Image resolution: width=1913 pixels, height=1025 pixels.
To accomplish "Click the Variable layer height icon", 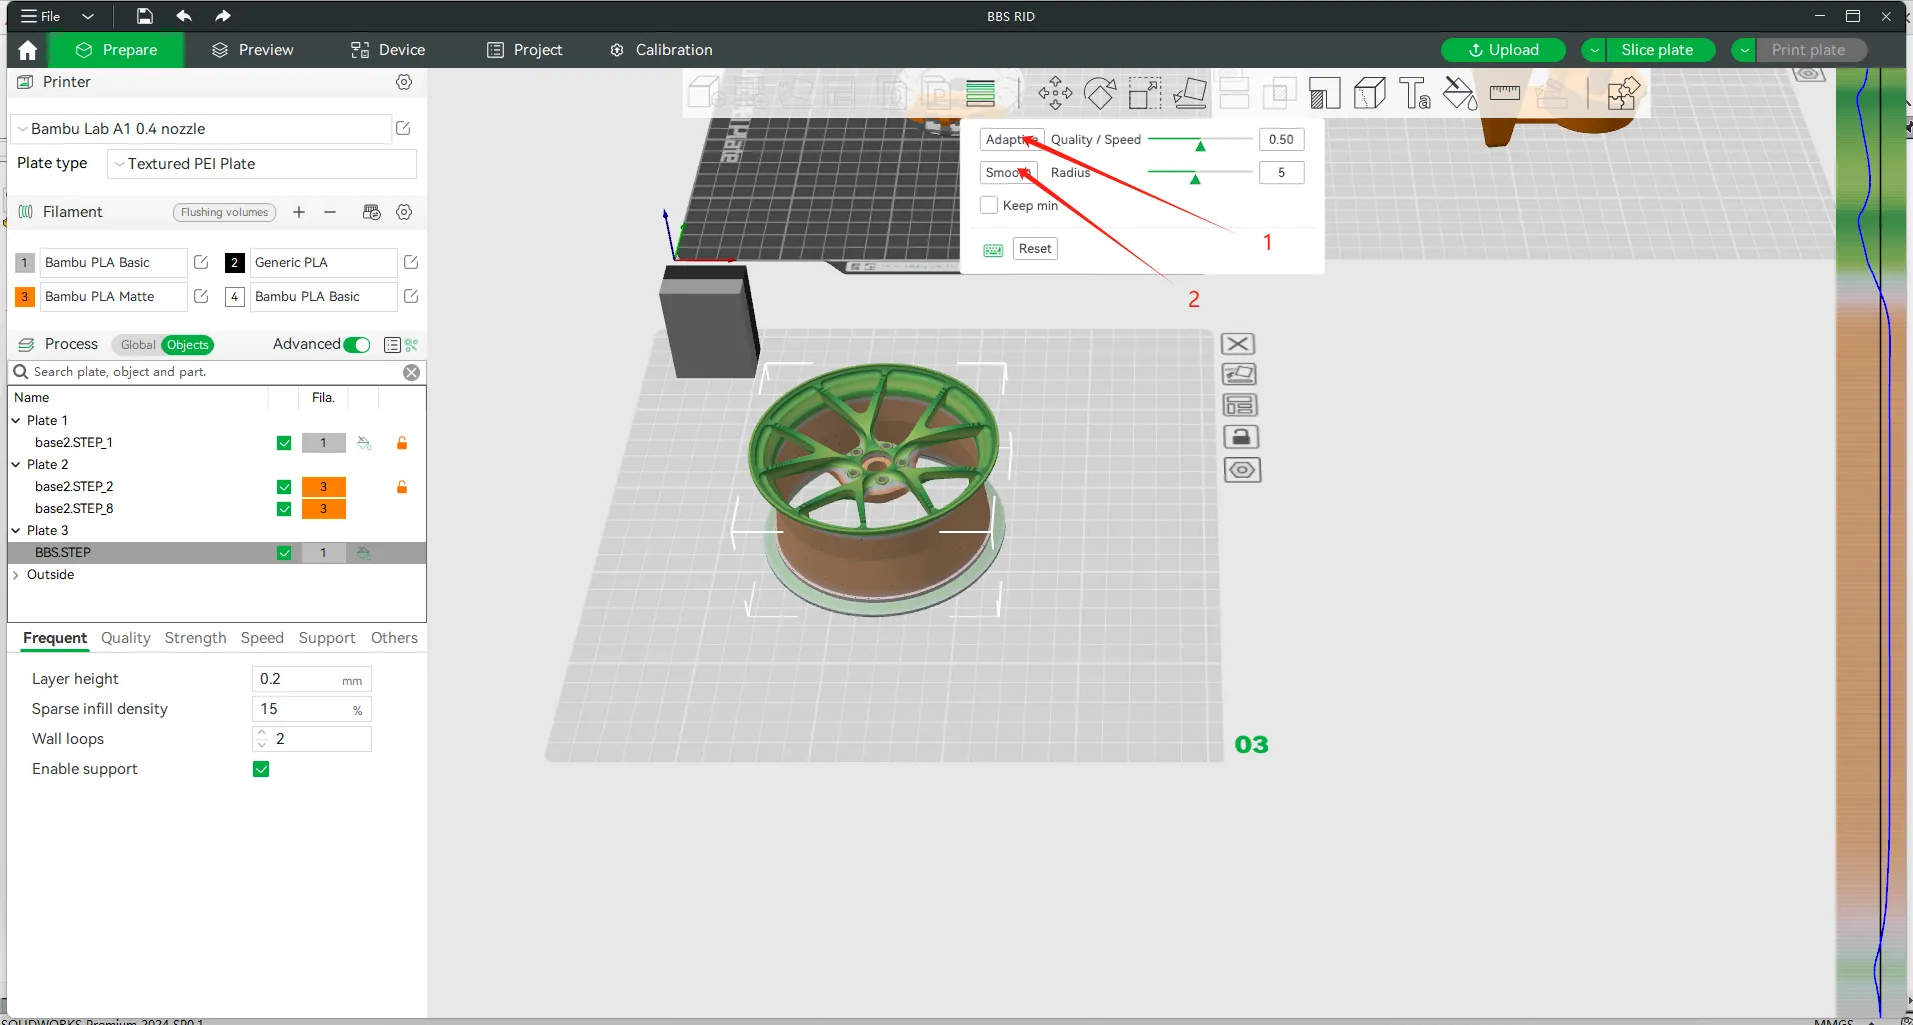I will [x=980, y=94].
